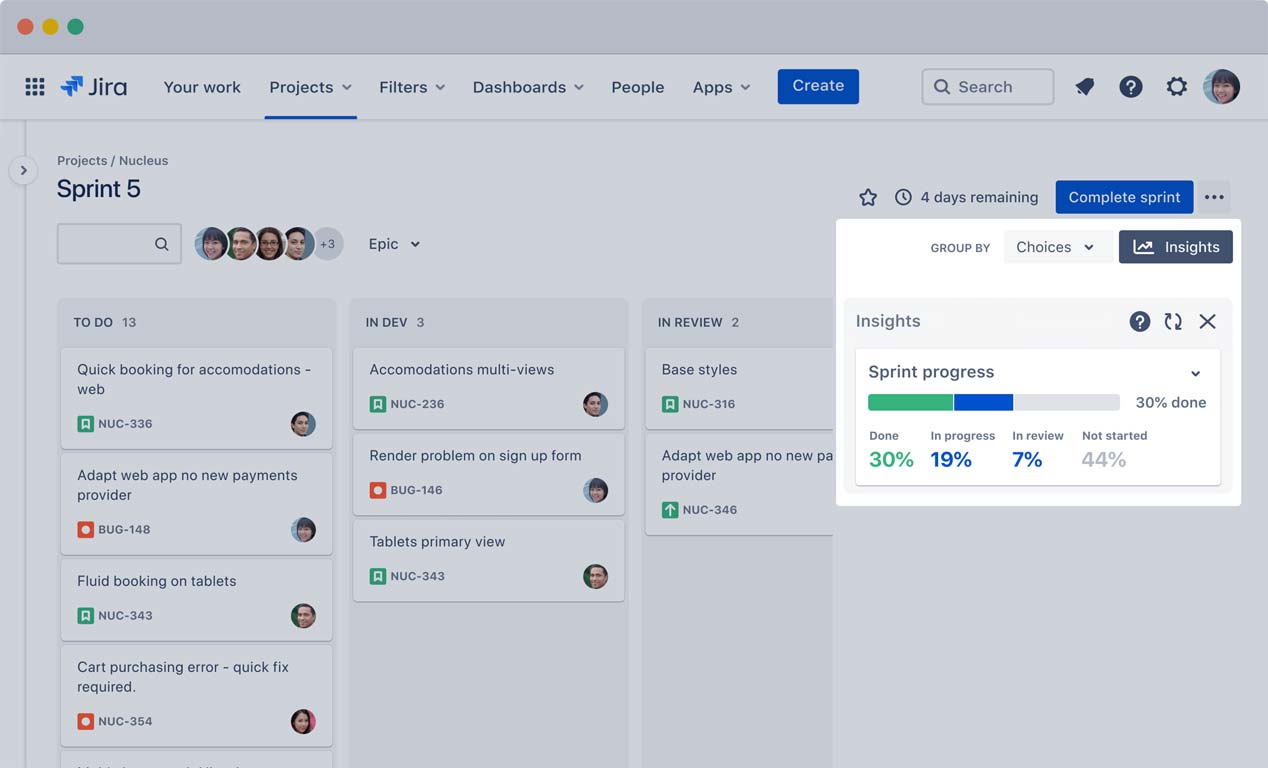
Task: Click the Sprint progress bar
Action: 994,402
